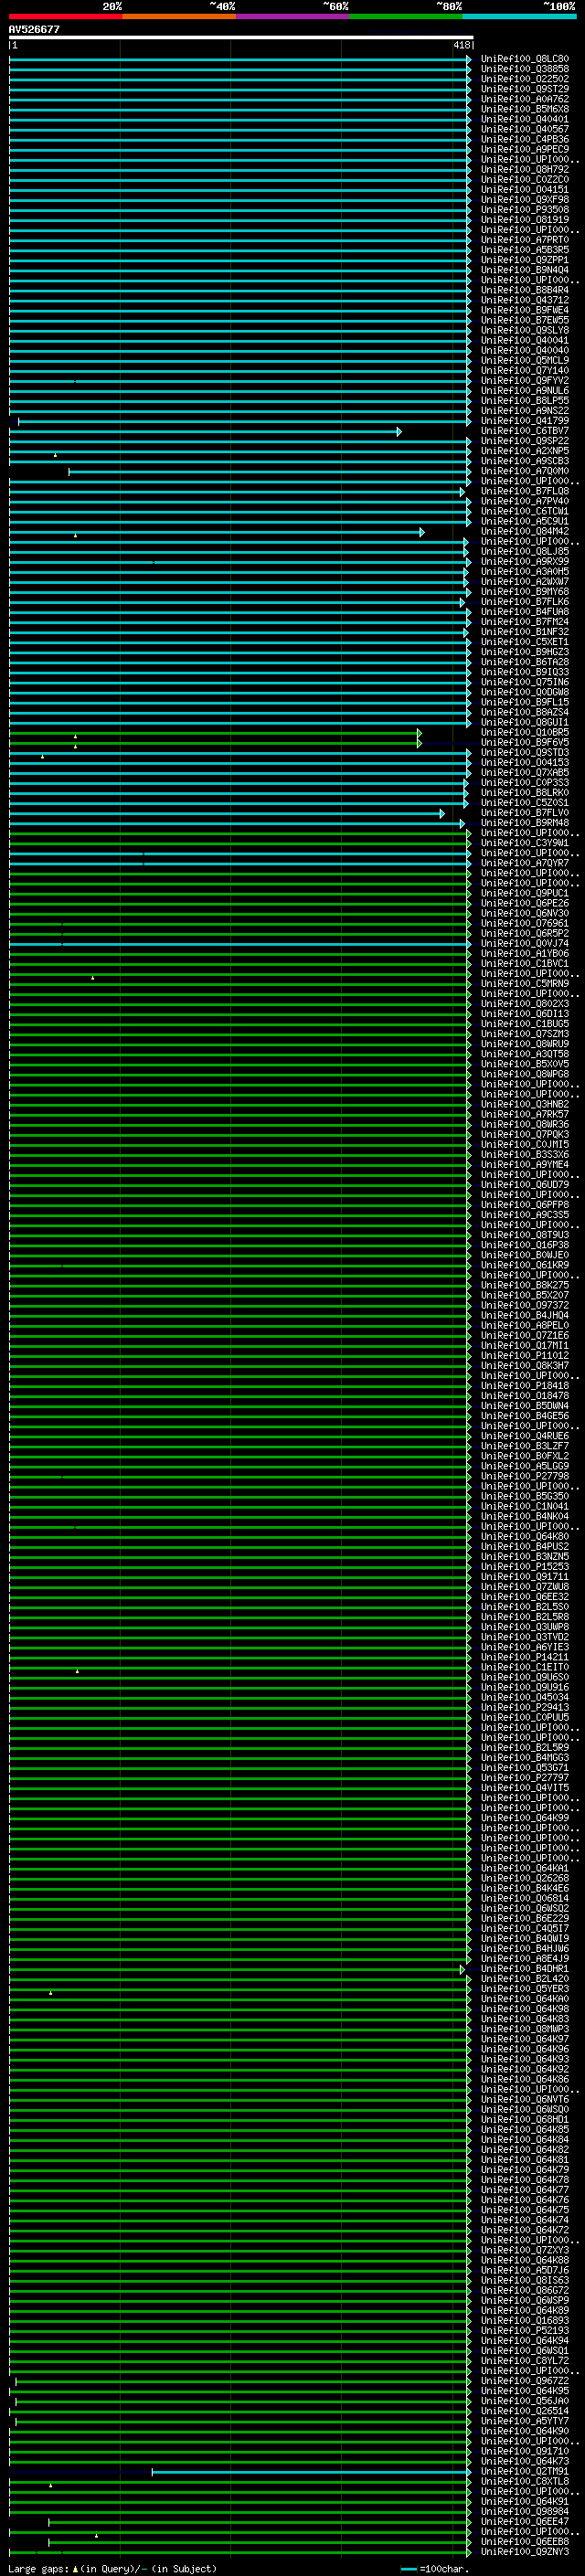
Task: Select the UniRef100_C5XET1 label
Action: click(x=524, y=642)
